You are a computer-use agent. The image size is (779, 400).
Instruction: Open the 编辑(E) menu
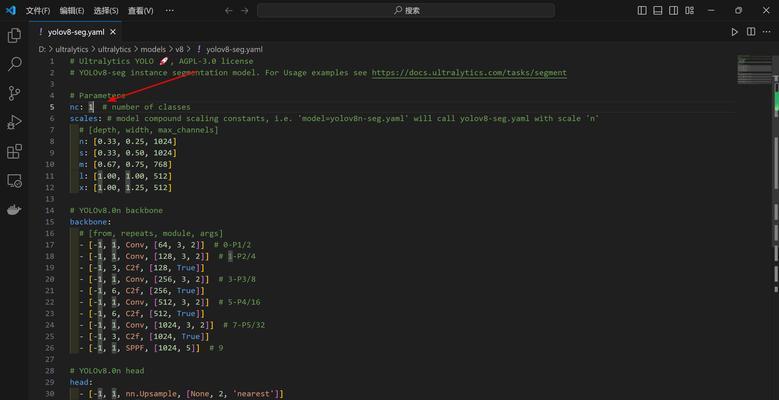coord(72,10)
